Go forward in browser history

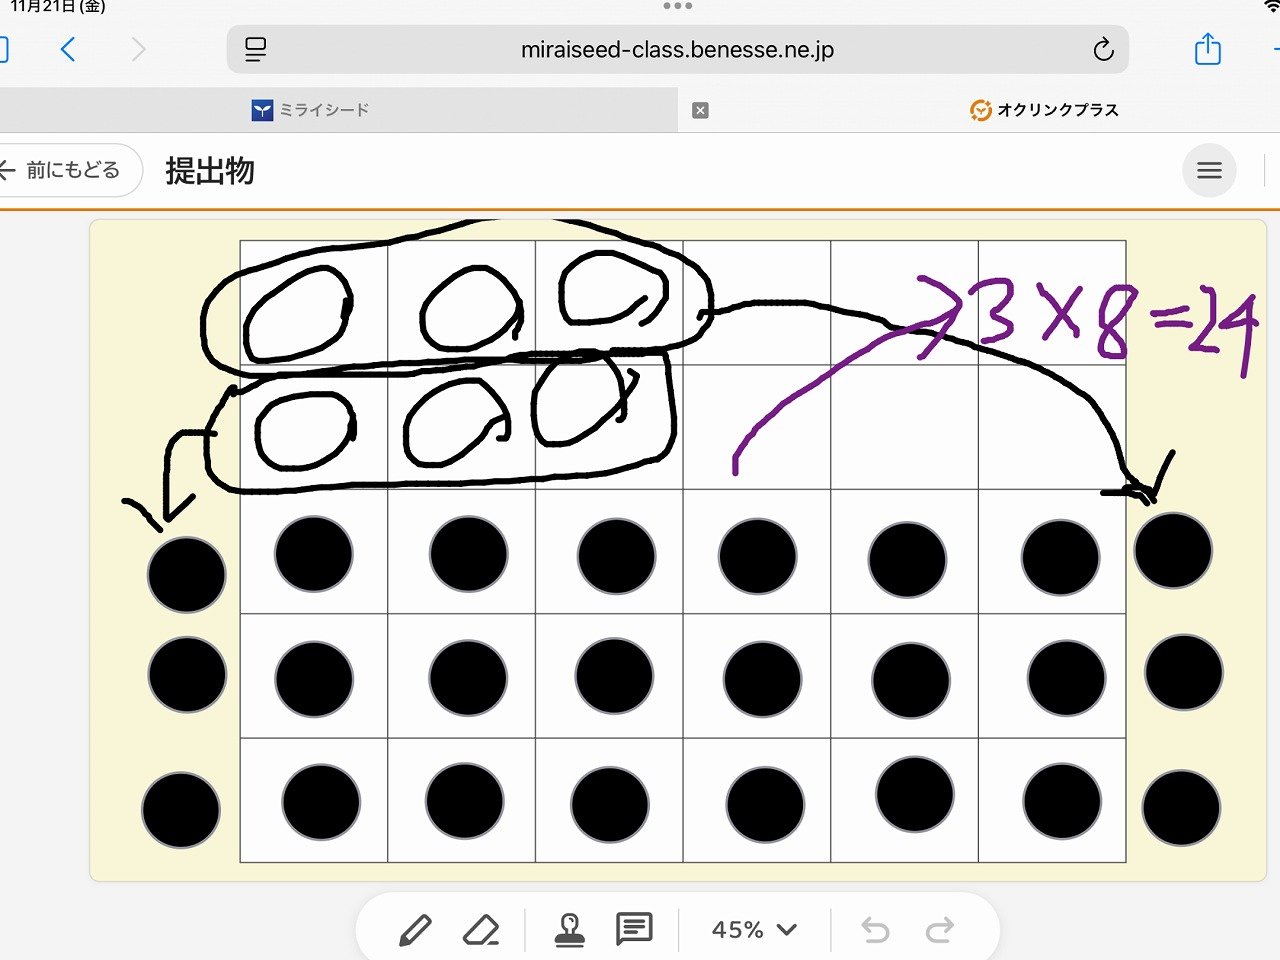point(138,49)
